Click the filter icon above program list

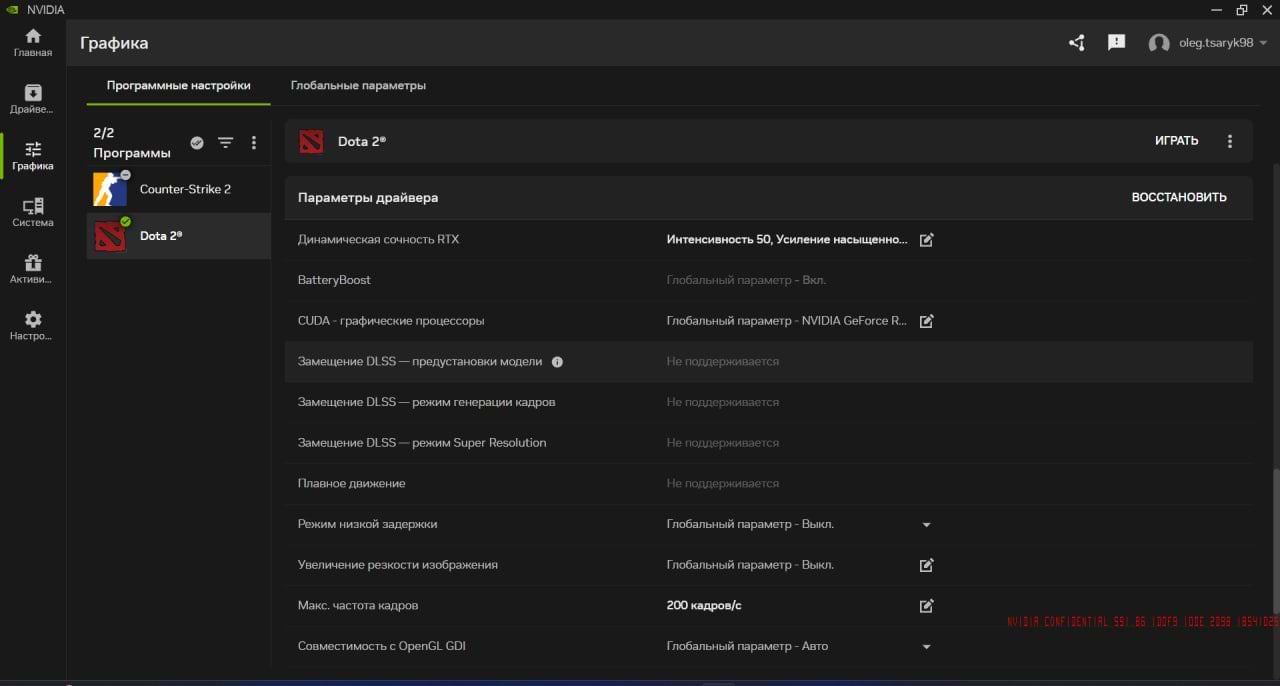click(x=226, y=143)
